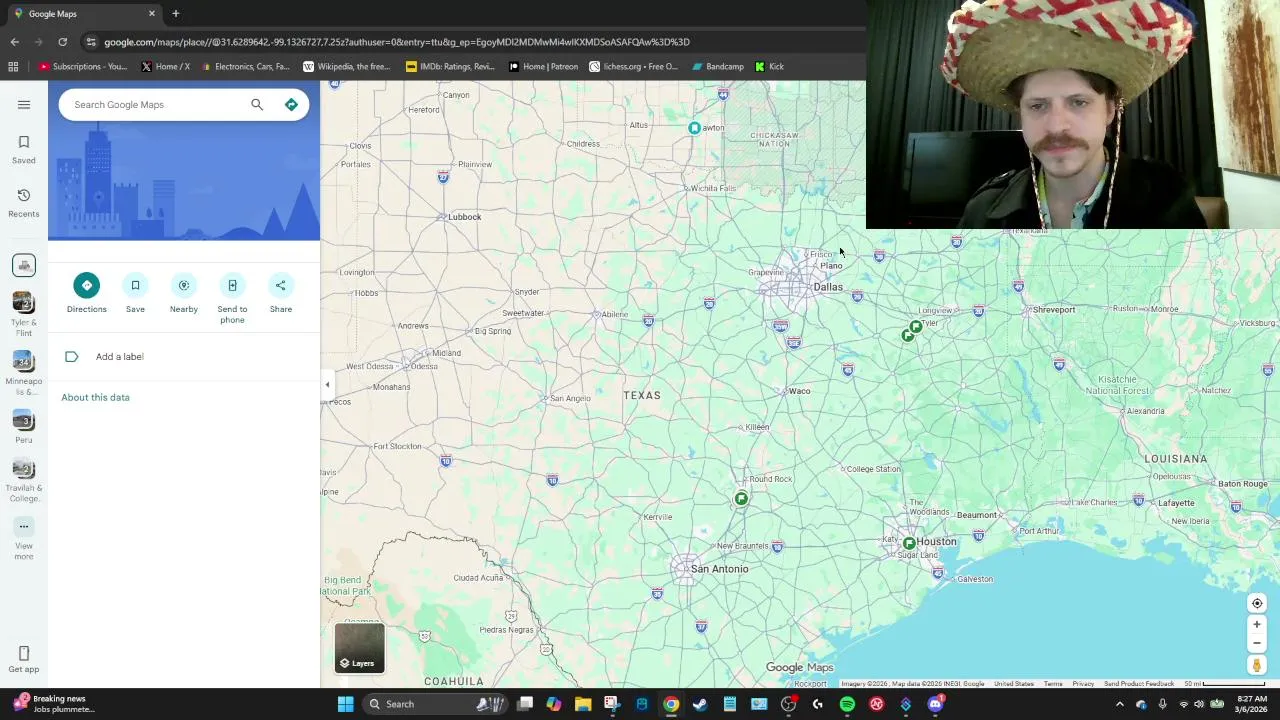
Task: Open the Google Maps hamburger menu
Action: click(x=24, y=104)
